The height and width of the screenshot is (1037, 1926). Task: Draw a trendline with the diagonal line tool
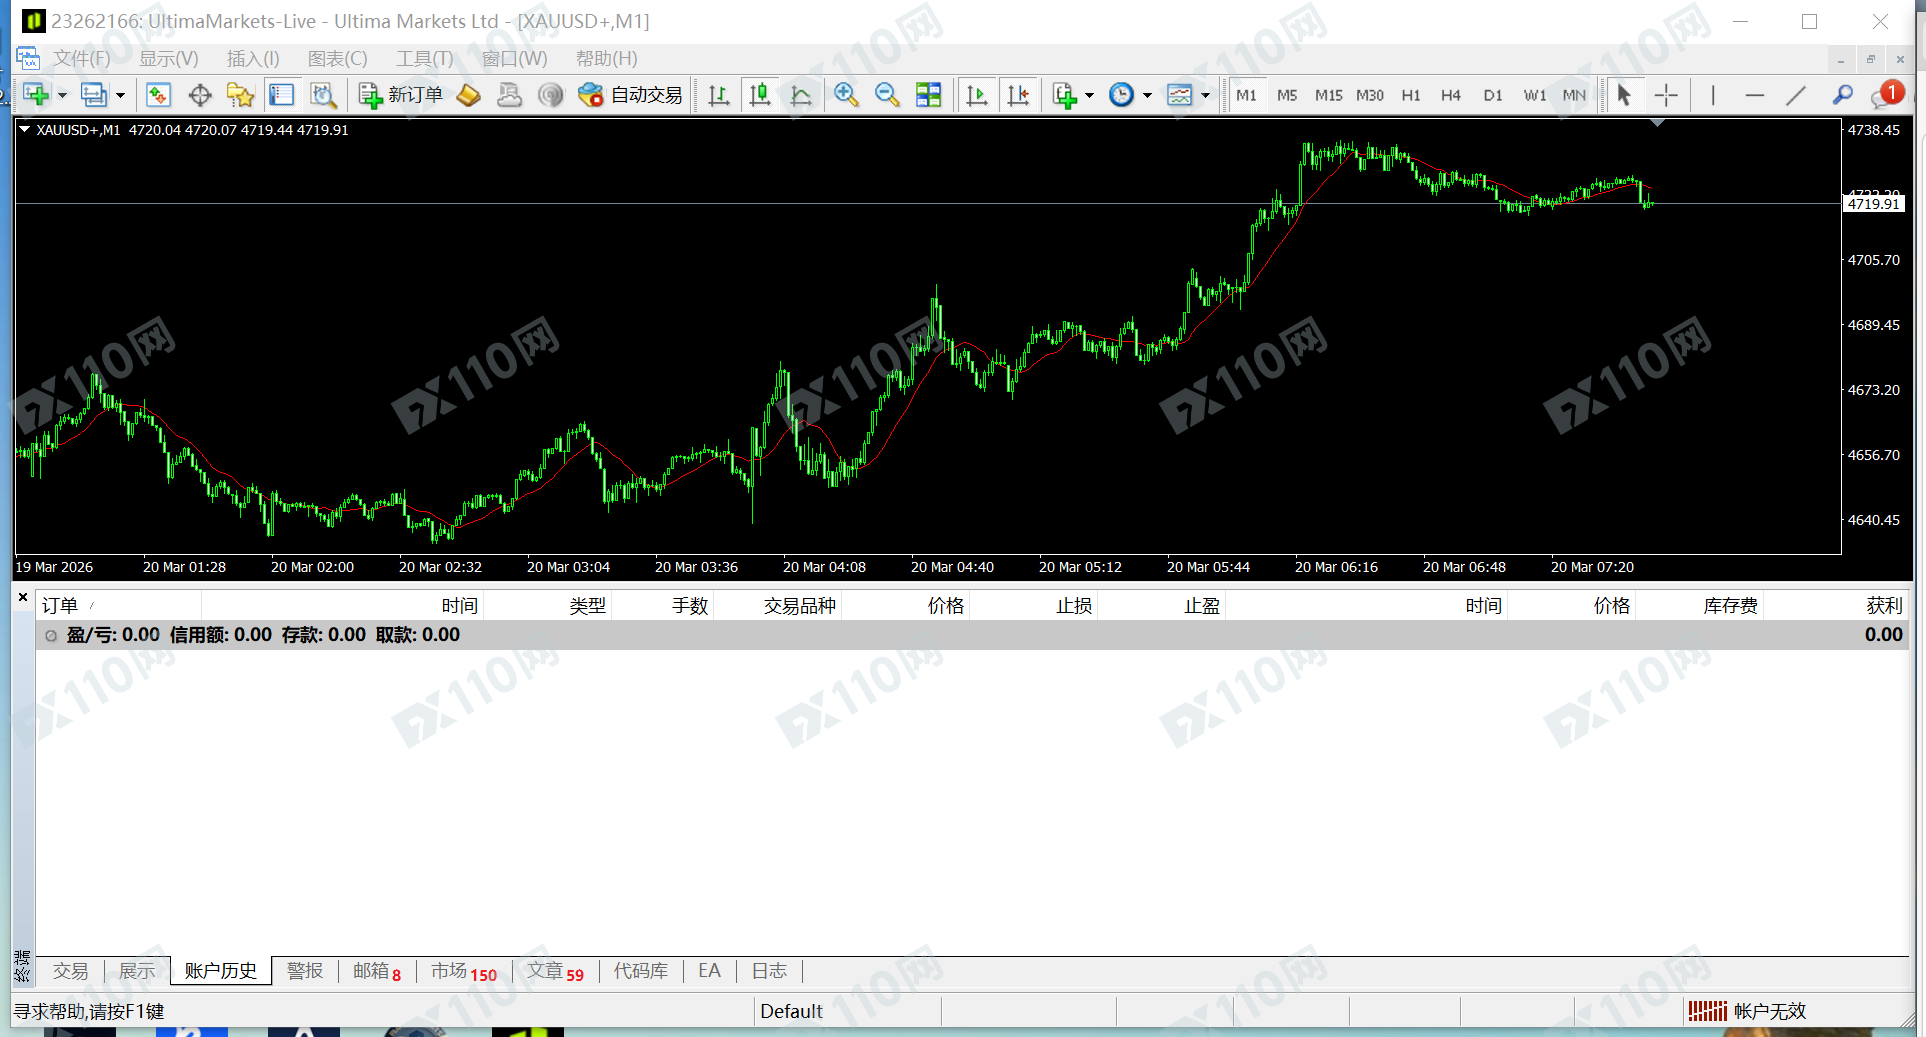[1796, 95]
